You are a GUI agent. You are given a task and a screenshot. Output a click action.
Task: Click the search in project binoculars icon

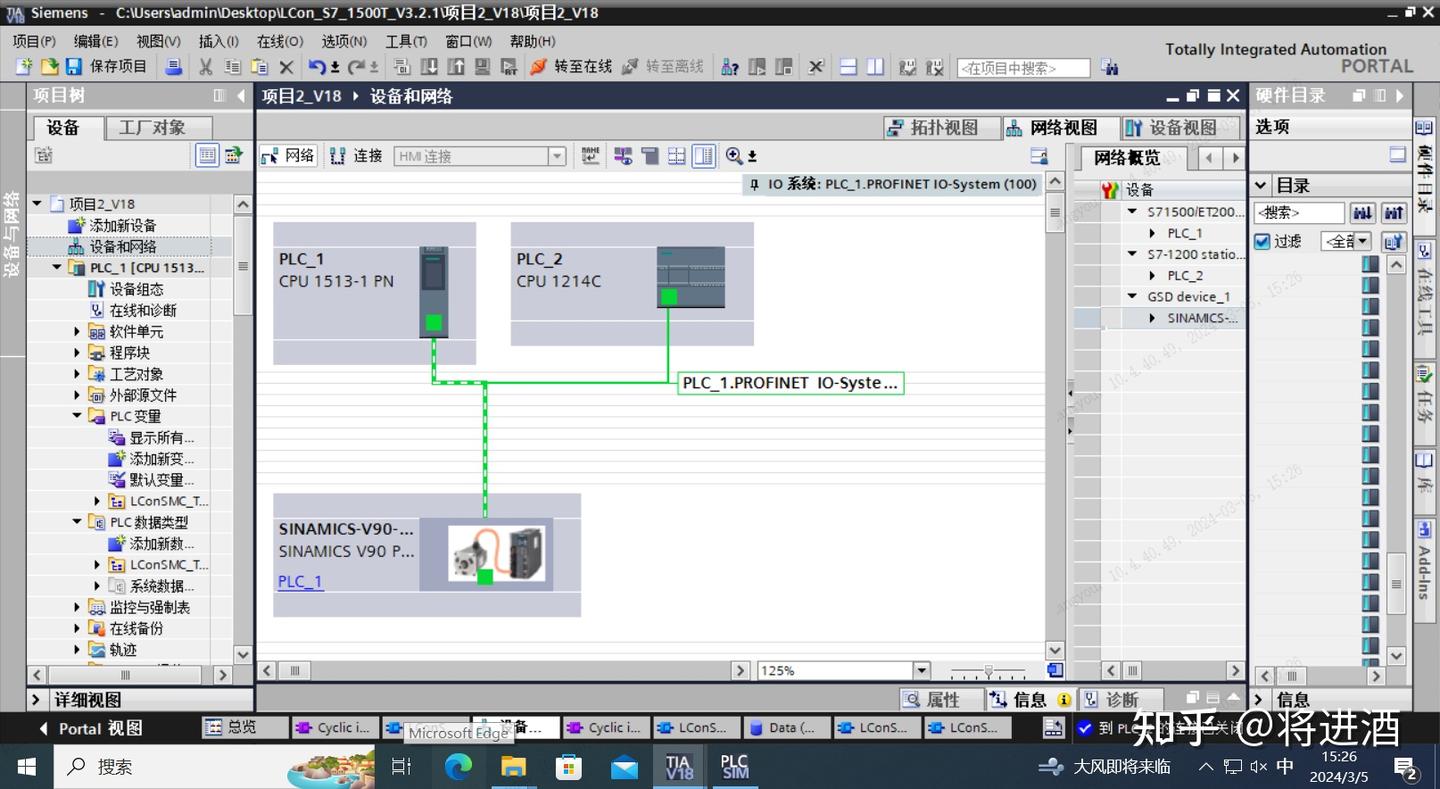point(1109,67)
